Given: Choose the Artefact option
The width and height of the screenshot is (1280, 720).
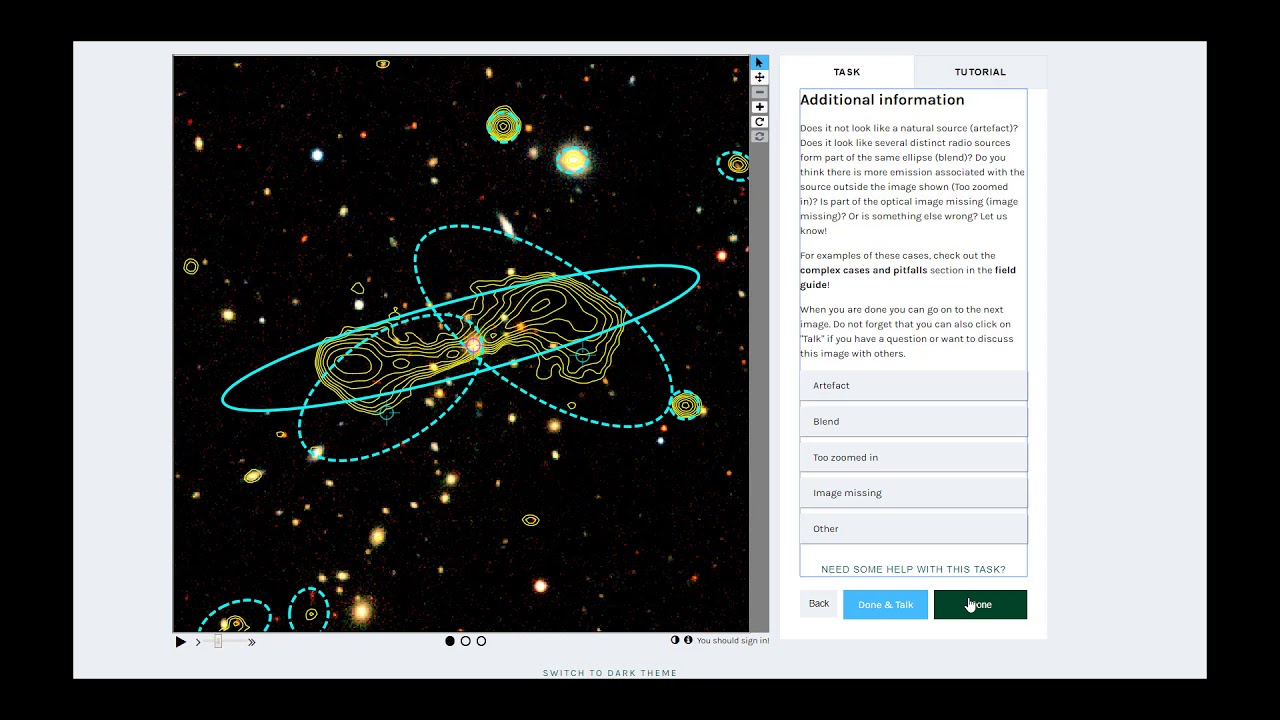Looking at the screenshot, I should (x=913, y=386).
